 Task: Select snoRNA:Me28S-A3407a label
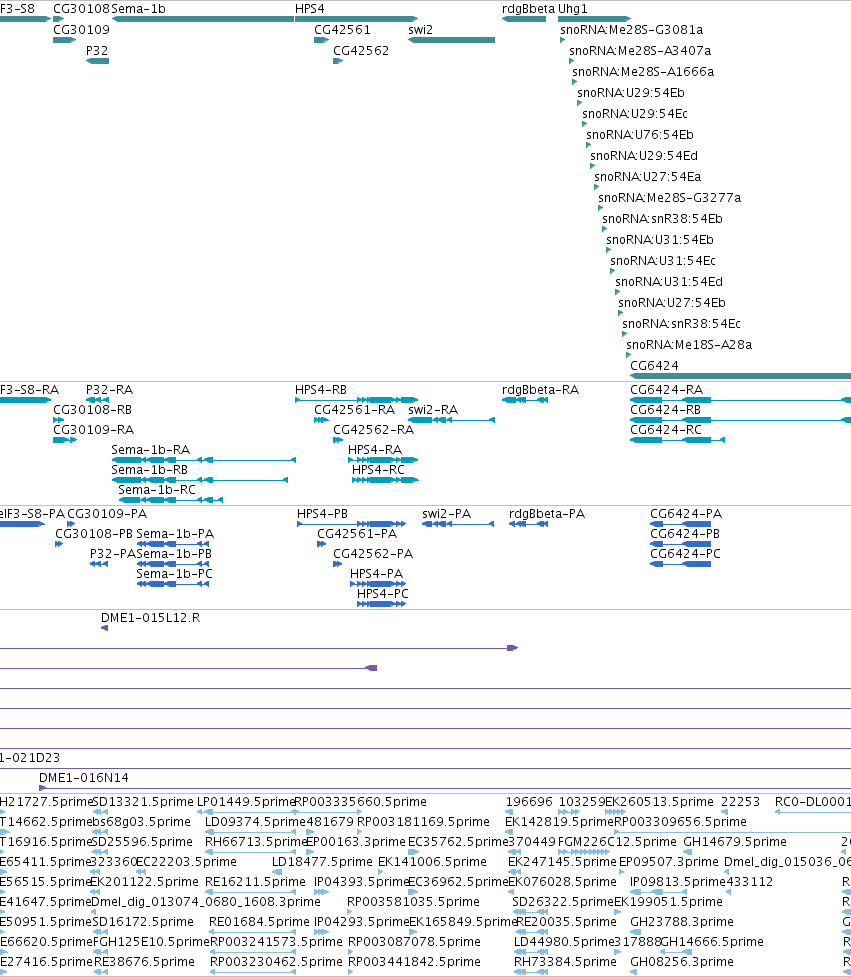640,50
